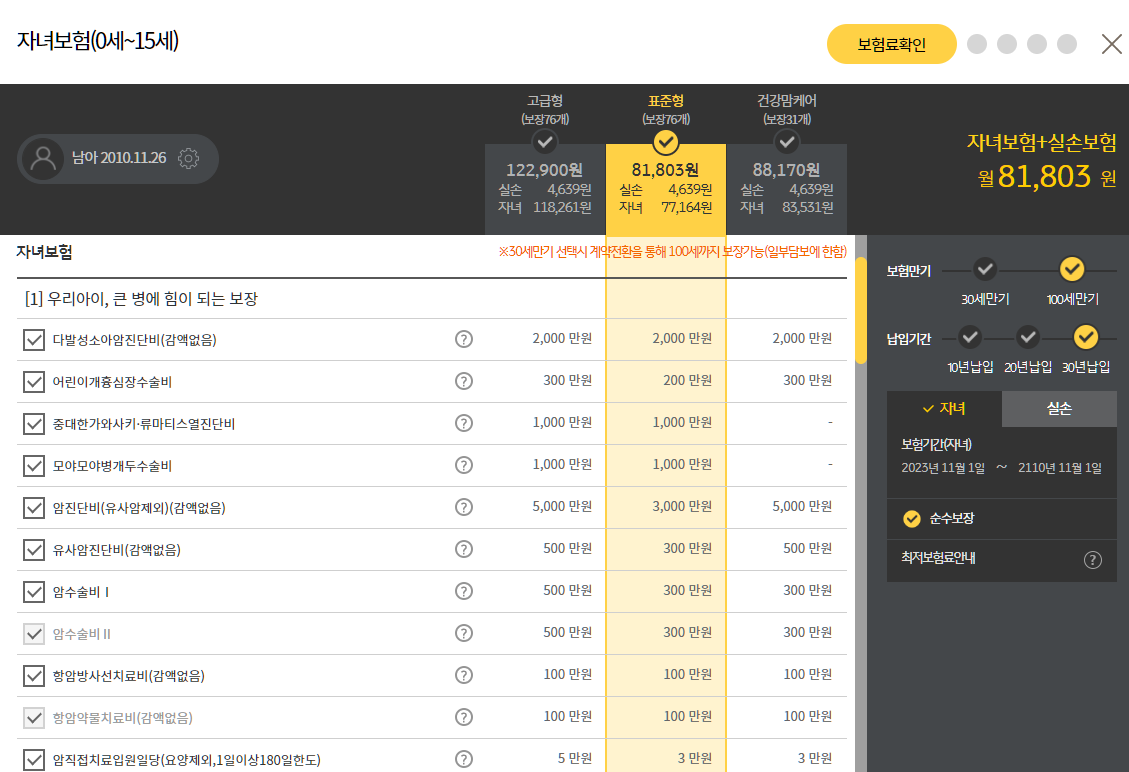Select 30세만기 insurance maturity option
Screen dimensions: 1129x772
pyautogui.click(x=985, y=269)
